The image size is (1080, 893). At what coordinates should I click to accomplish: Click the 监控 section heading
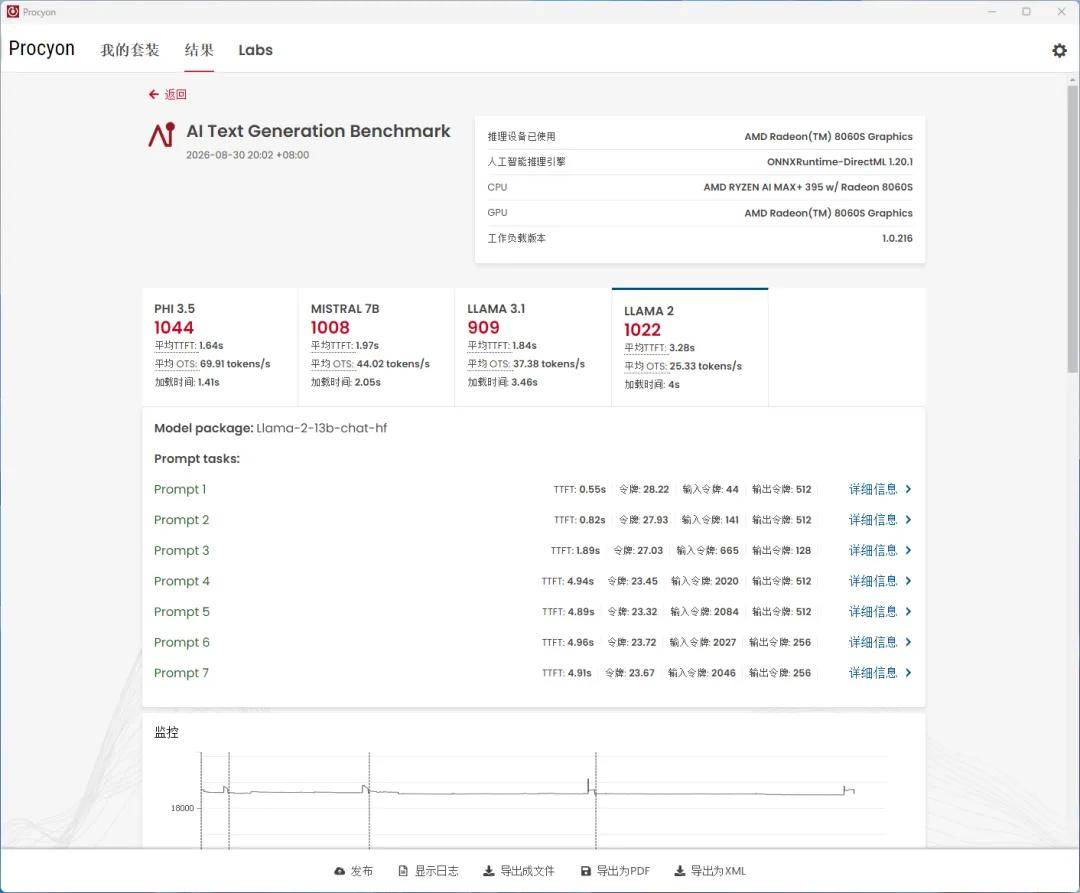coord(166,733)
